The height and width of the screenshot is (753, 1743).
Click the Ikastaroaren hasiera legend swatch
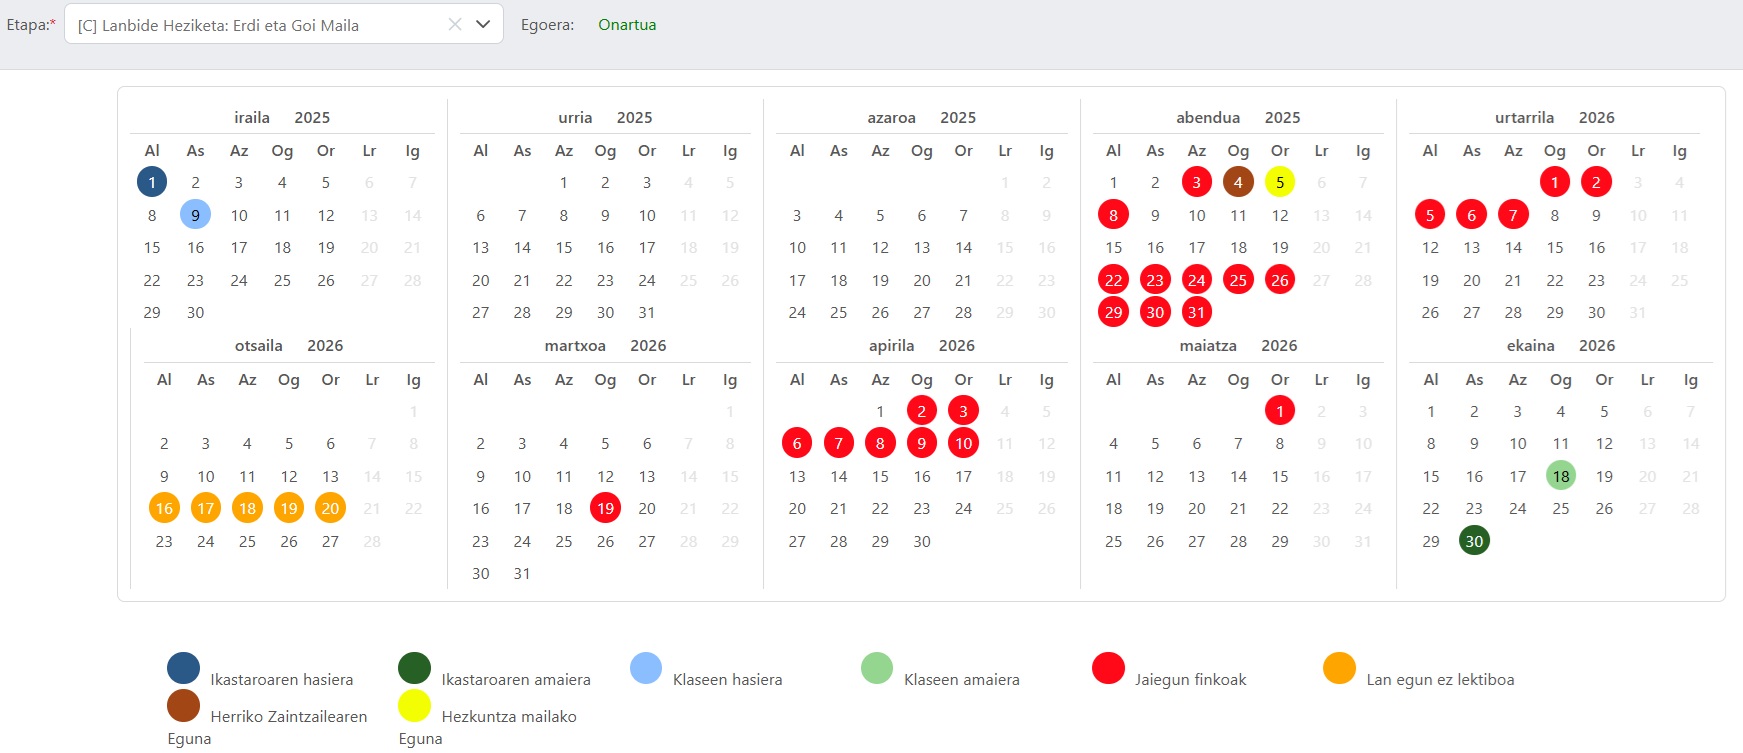(x=184, y=668)
